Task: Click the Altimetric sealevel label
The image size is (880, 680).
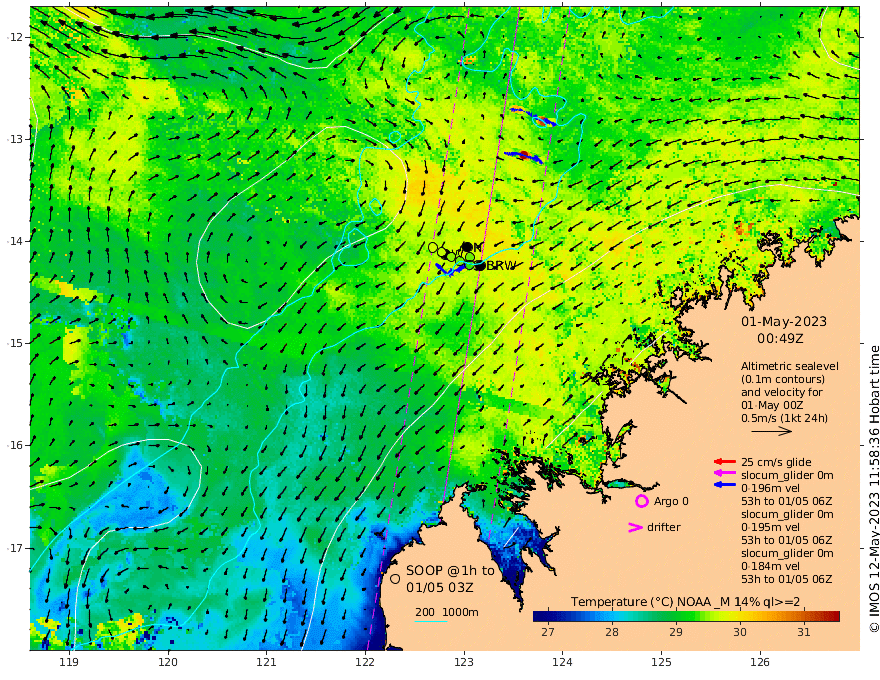Action: coord(790,366)
